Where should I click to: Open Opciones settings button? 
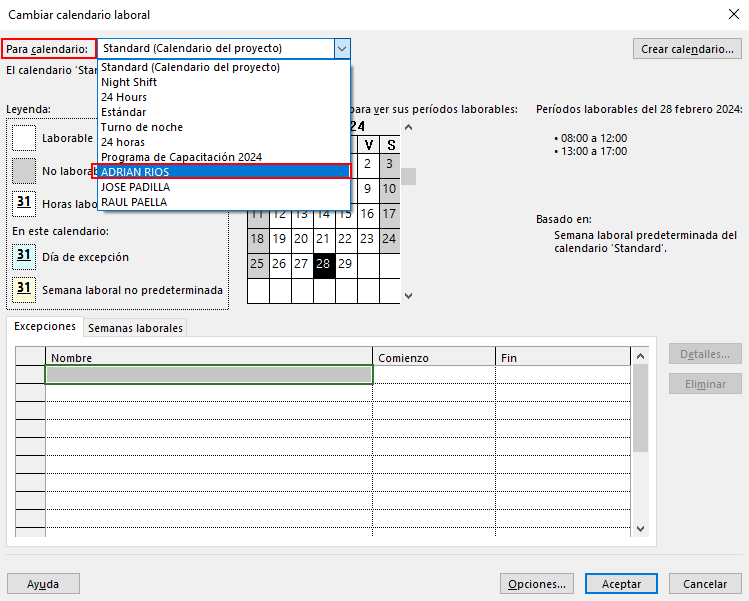[537, 584]
